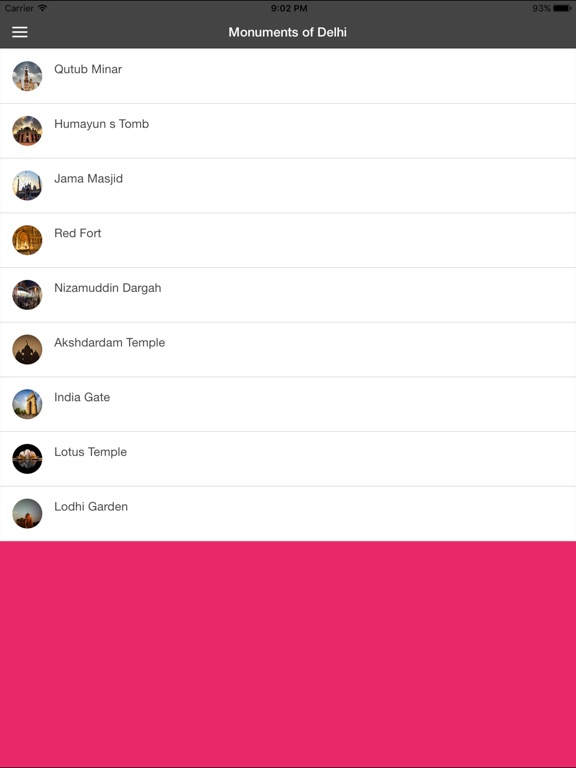The height and width of the screenshot is (768, 576).
Task: Tap the Nizamuddin Dargah circular photo
Action: [x=27, y=295]
